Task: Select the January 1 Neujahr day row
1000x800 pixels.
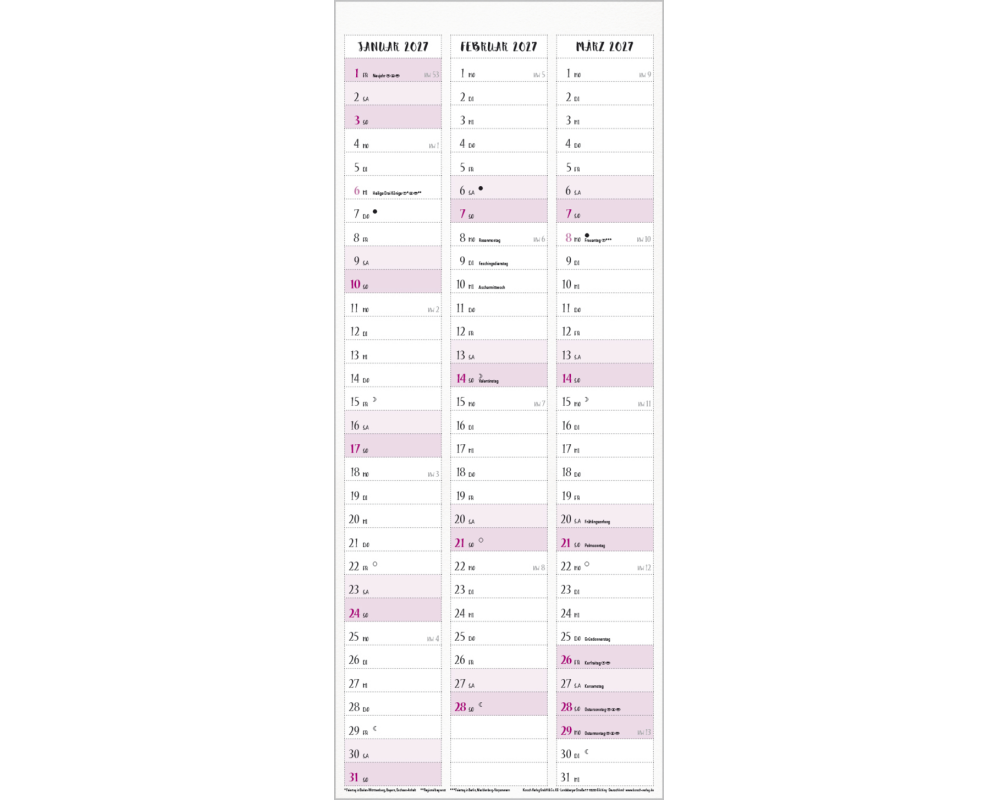Action: (x=393, y=73)
